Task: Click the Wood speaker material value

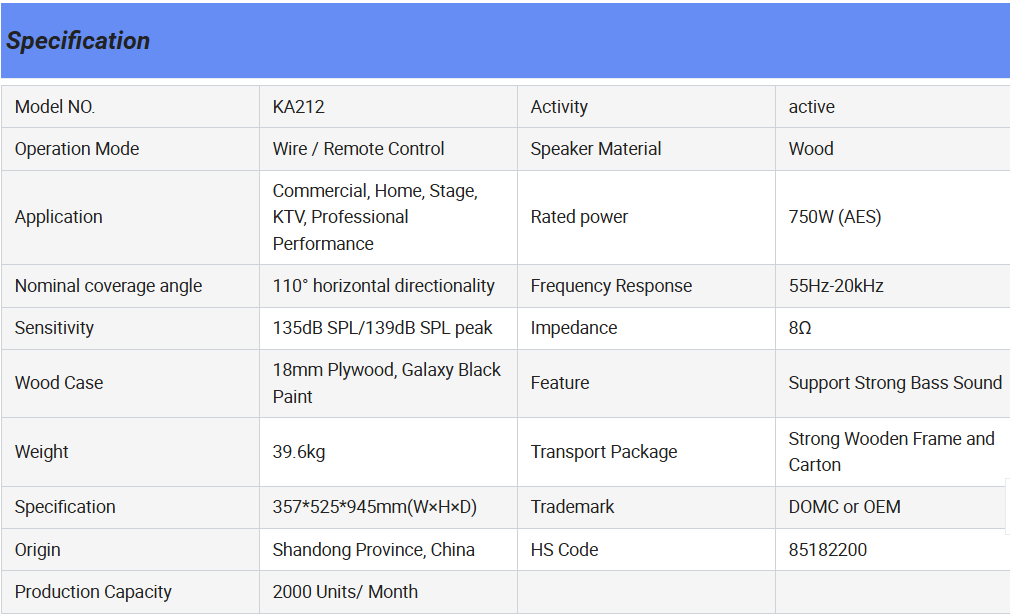Action: click(x=810, y=149)
